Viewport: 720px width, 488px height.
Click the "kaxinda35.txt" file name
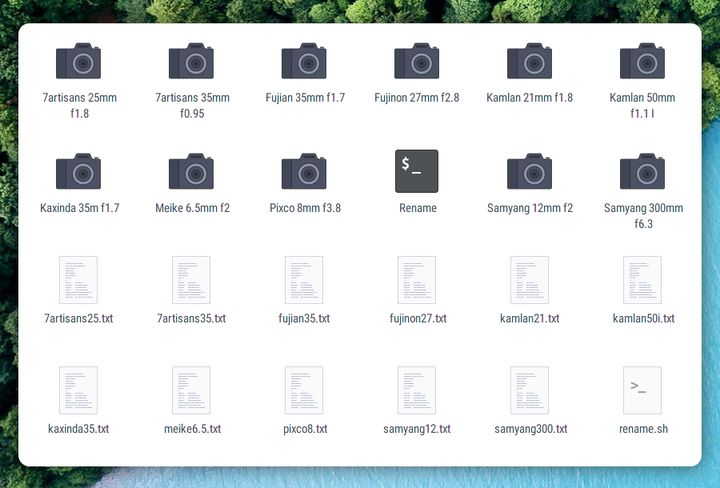[79, 429]
